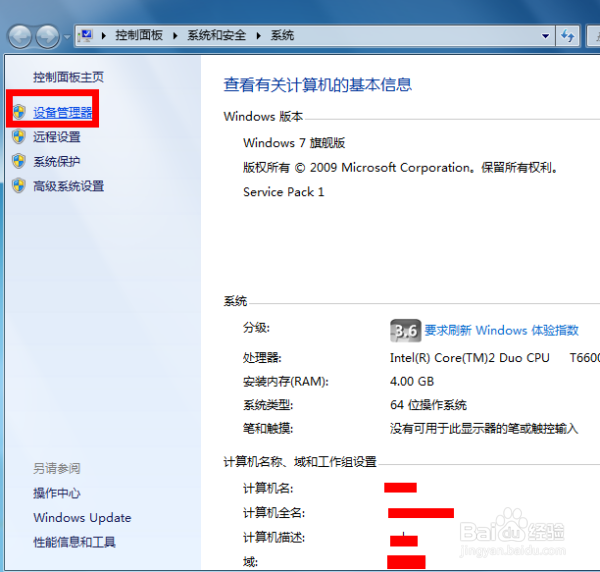Screen dimensions: 600x572
Task: Open recent pages dropdown next to Forward
Action: pos(67,37)
